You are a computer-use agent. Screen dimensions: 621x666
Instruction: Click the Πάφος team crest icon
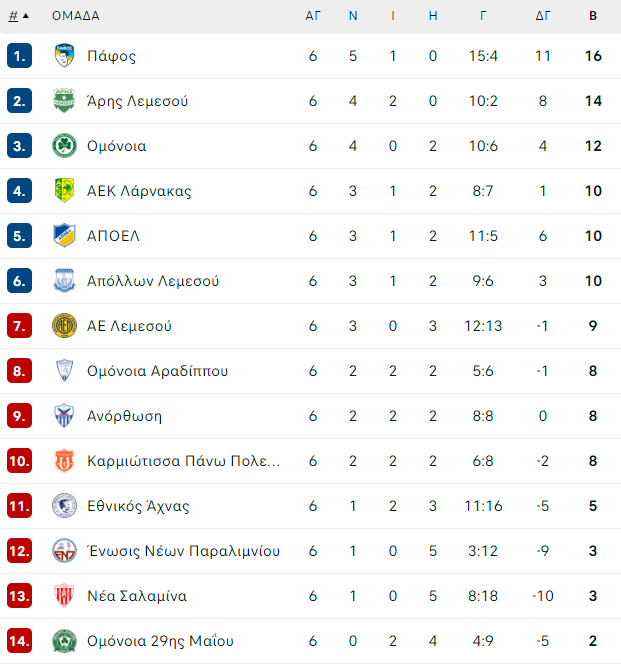[64, 56]
